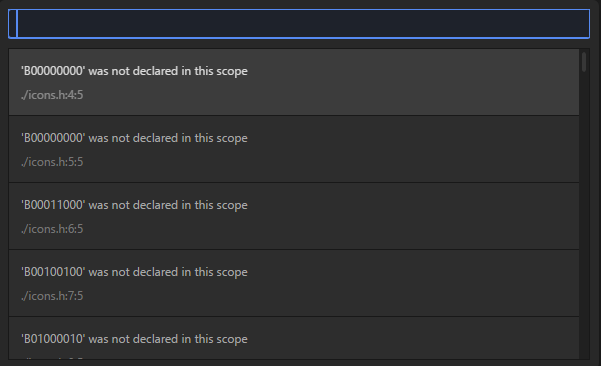The height and width of the screenshot is (366, 601).
Task: Click scrollbar track below the thumb
Action: pos(584,215)
